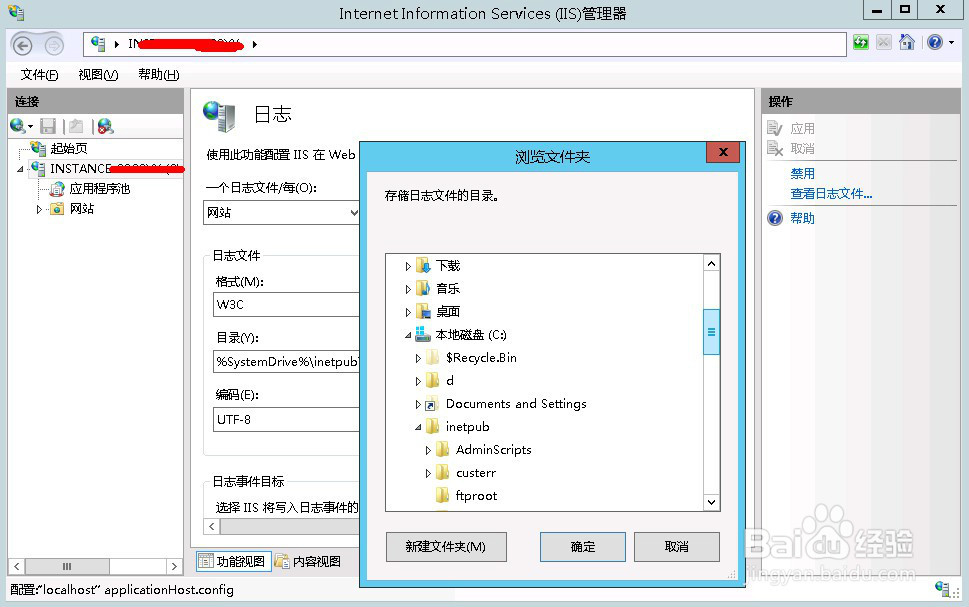Switch to 功能视图 features view tab

234,561
